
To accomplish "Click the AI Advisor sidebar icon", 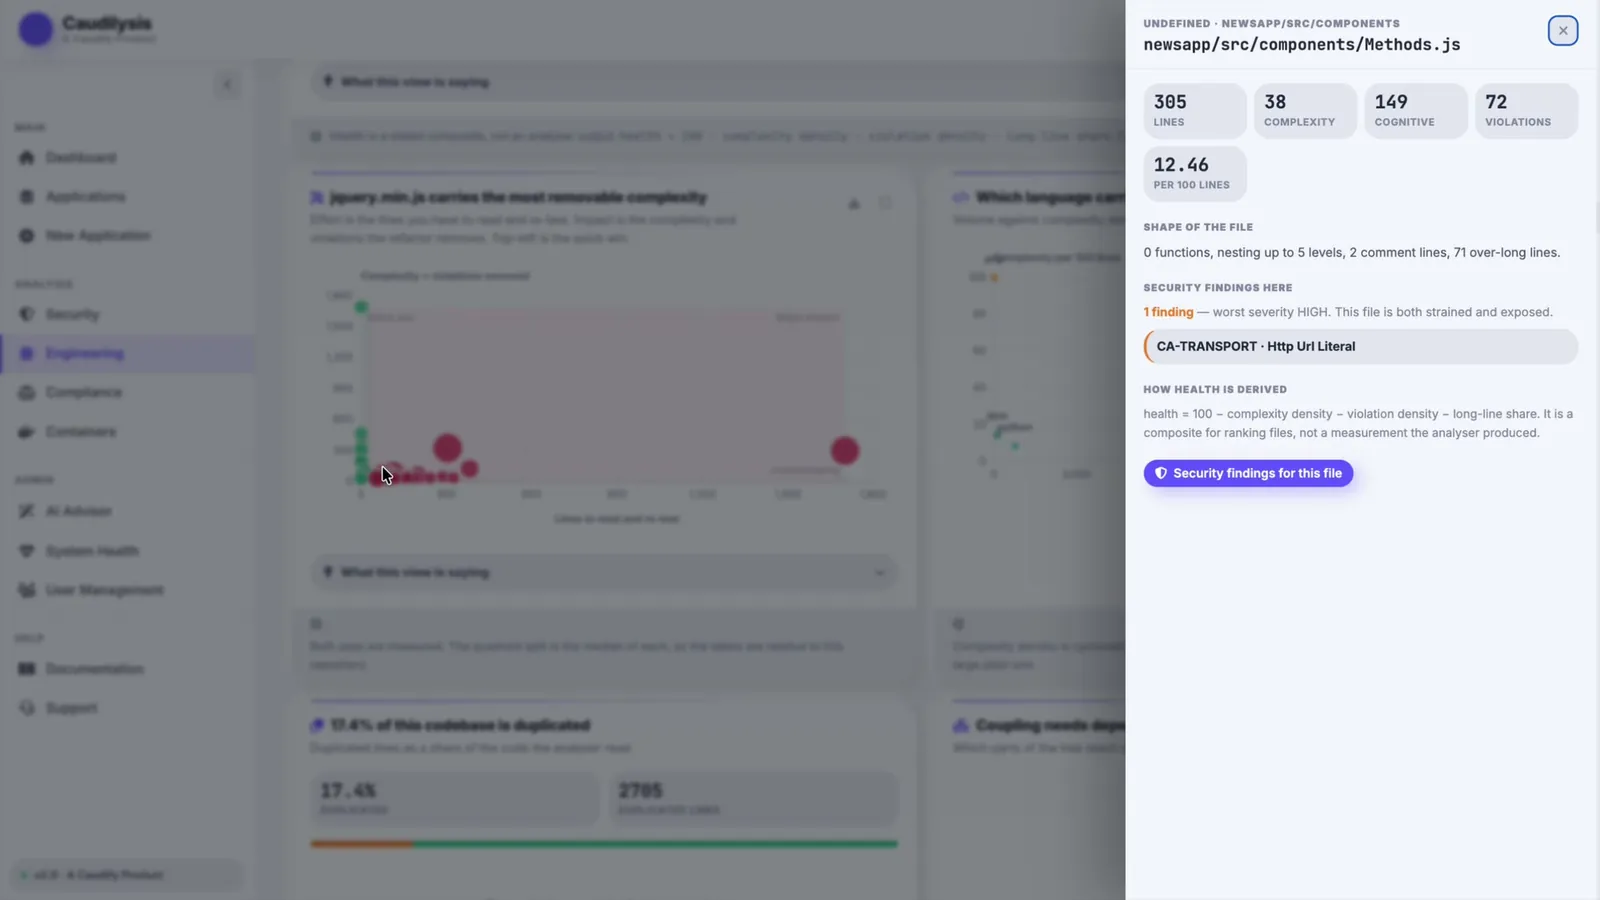I will tap(27, 511).
